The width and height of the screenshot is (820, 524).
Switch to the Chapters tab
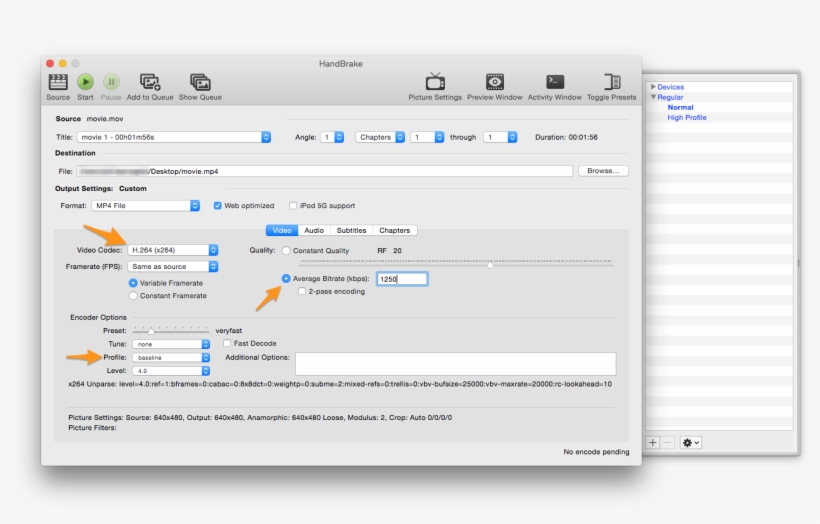point(394,230)
